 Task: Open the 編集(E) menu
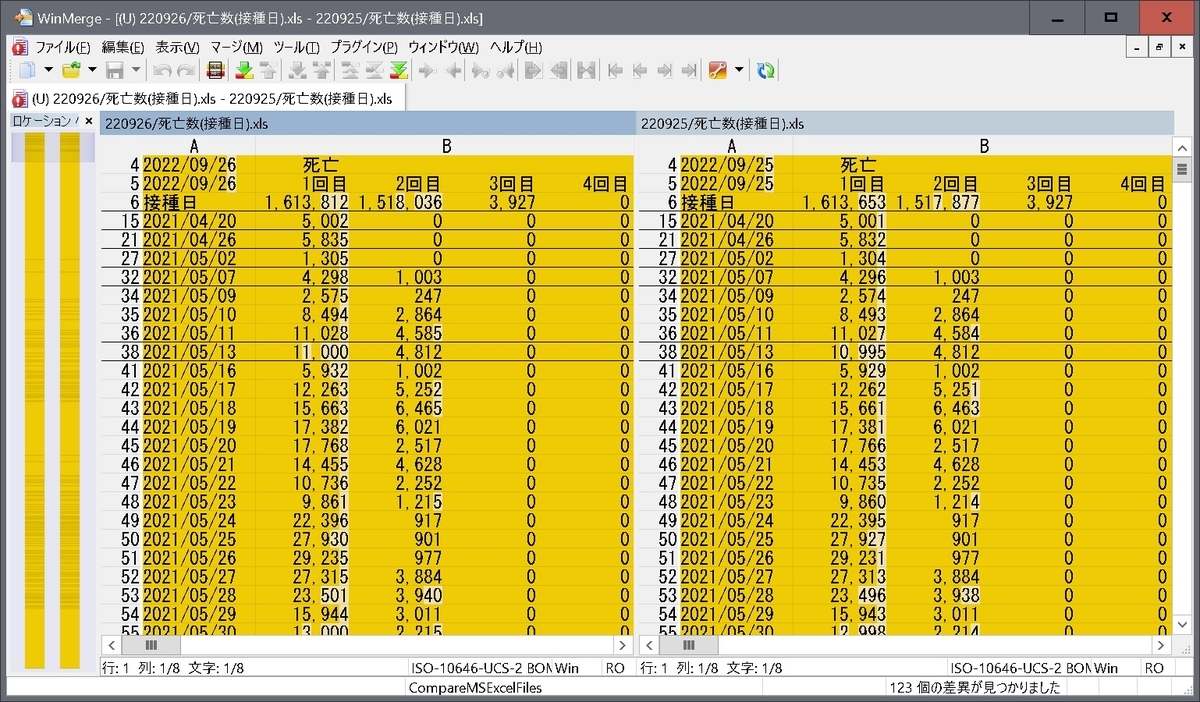click(123, 47)
